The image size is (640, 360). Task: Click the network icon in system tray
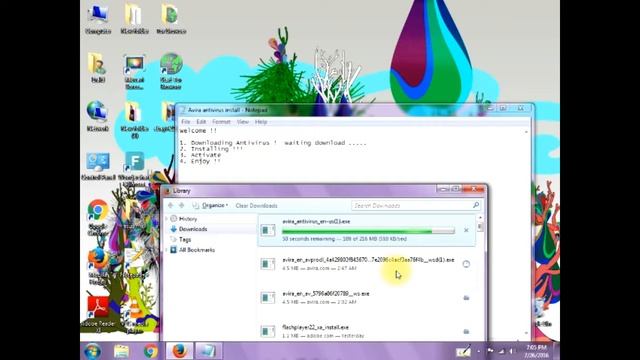coord(501,351)
